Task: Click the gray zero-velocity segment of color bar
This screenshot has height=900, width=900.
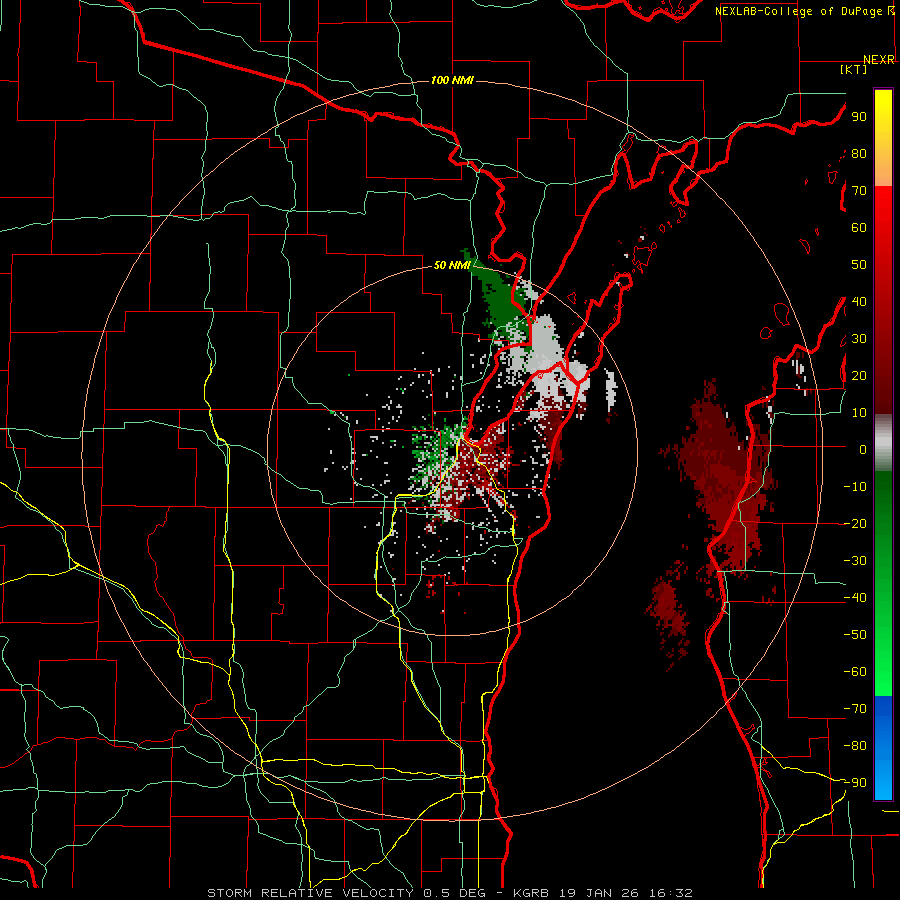Action: pos(883,443)
